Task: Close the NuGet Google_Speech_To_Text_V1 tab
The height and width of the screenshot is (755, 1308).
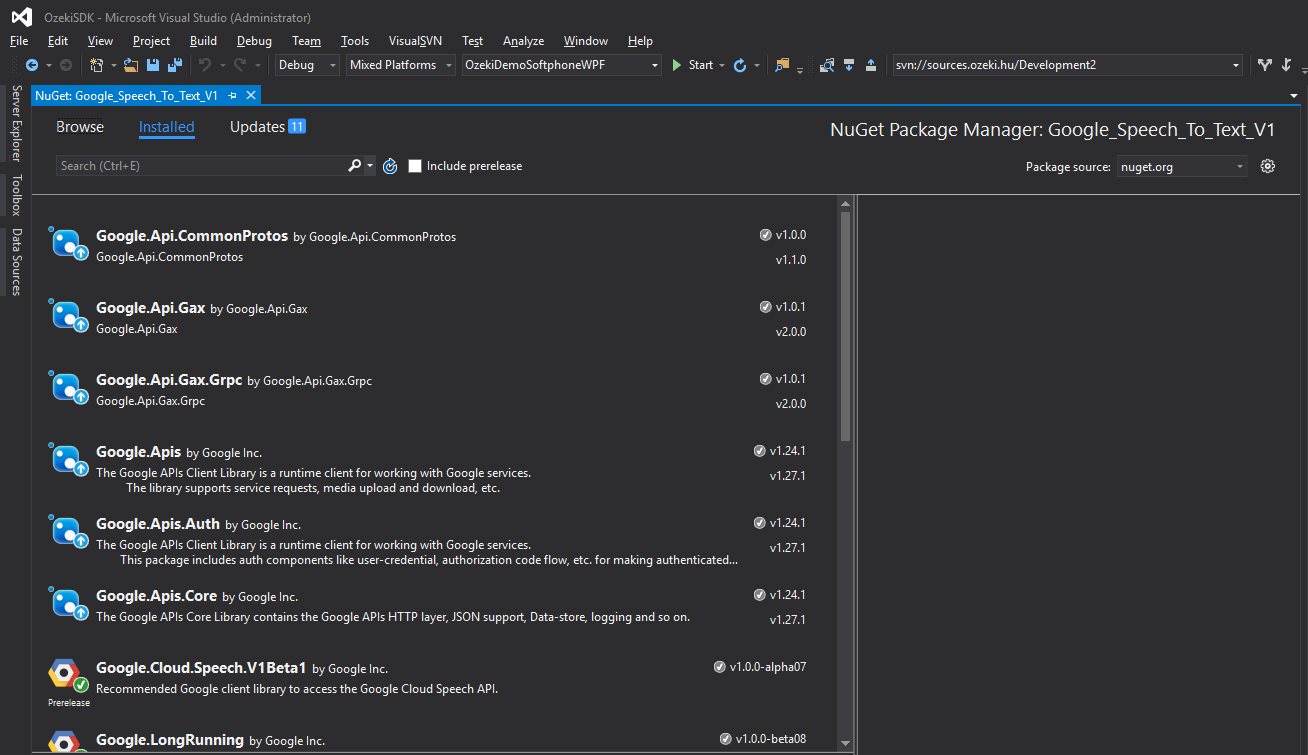Action: [x=251, y=95]
